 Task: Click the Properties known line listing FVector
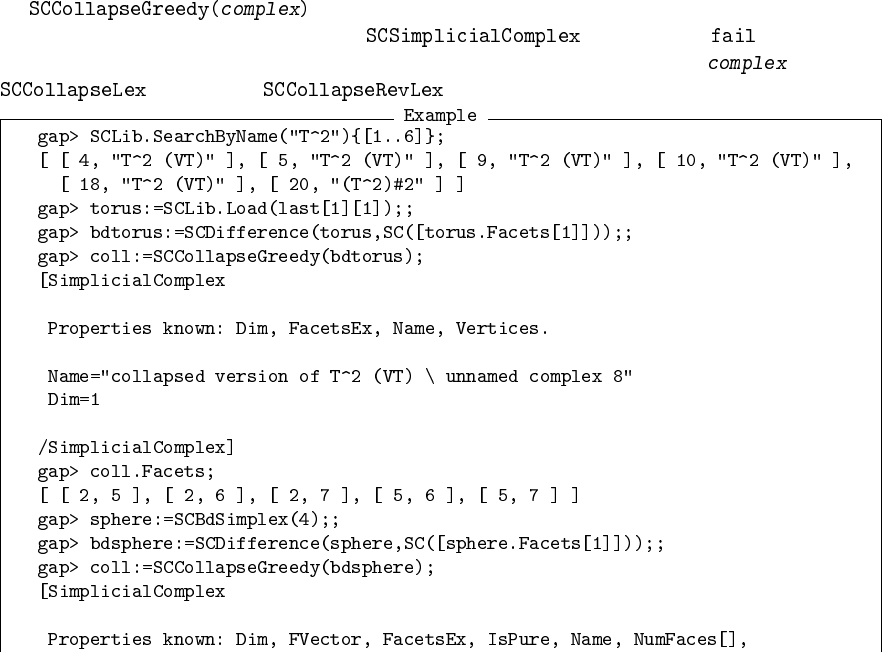coord(397,640)
